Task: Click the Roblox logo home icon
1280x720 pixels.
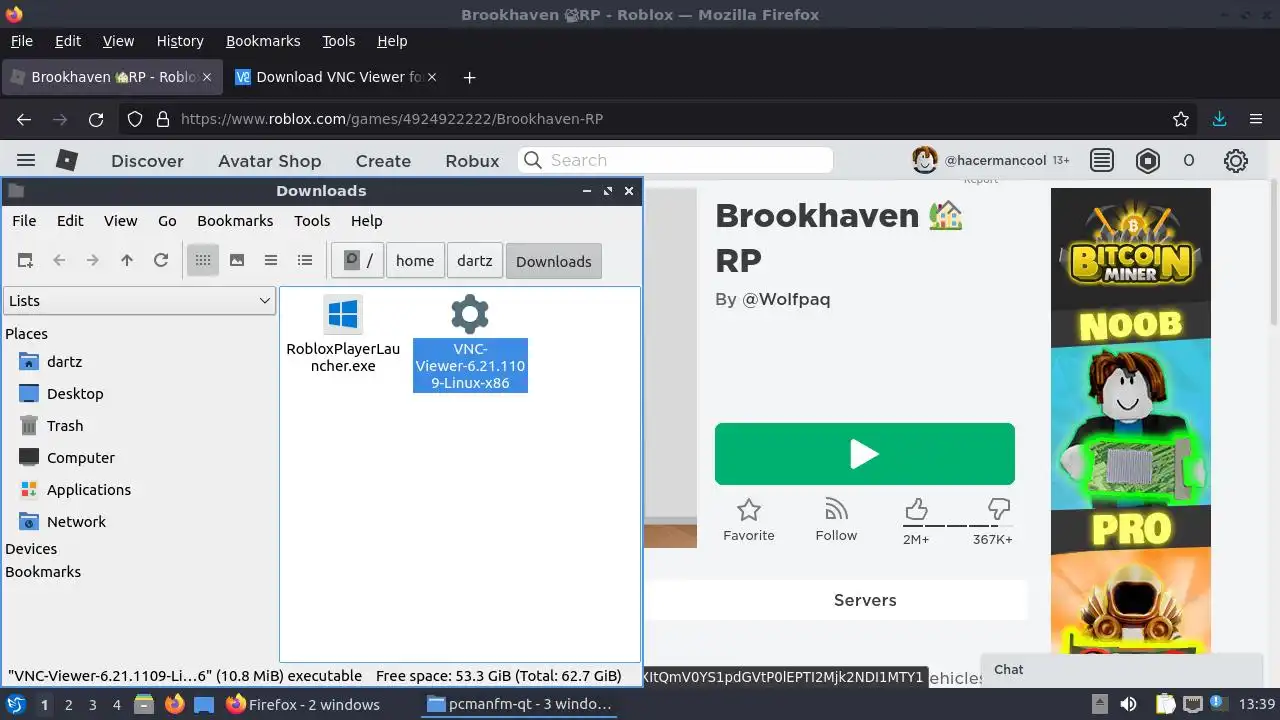Action: pyautogui.click(x=67, y=160)
